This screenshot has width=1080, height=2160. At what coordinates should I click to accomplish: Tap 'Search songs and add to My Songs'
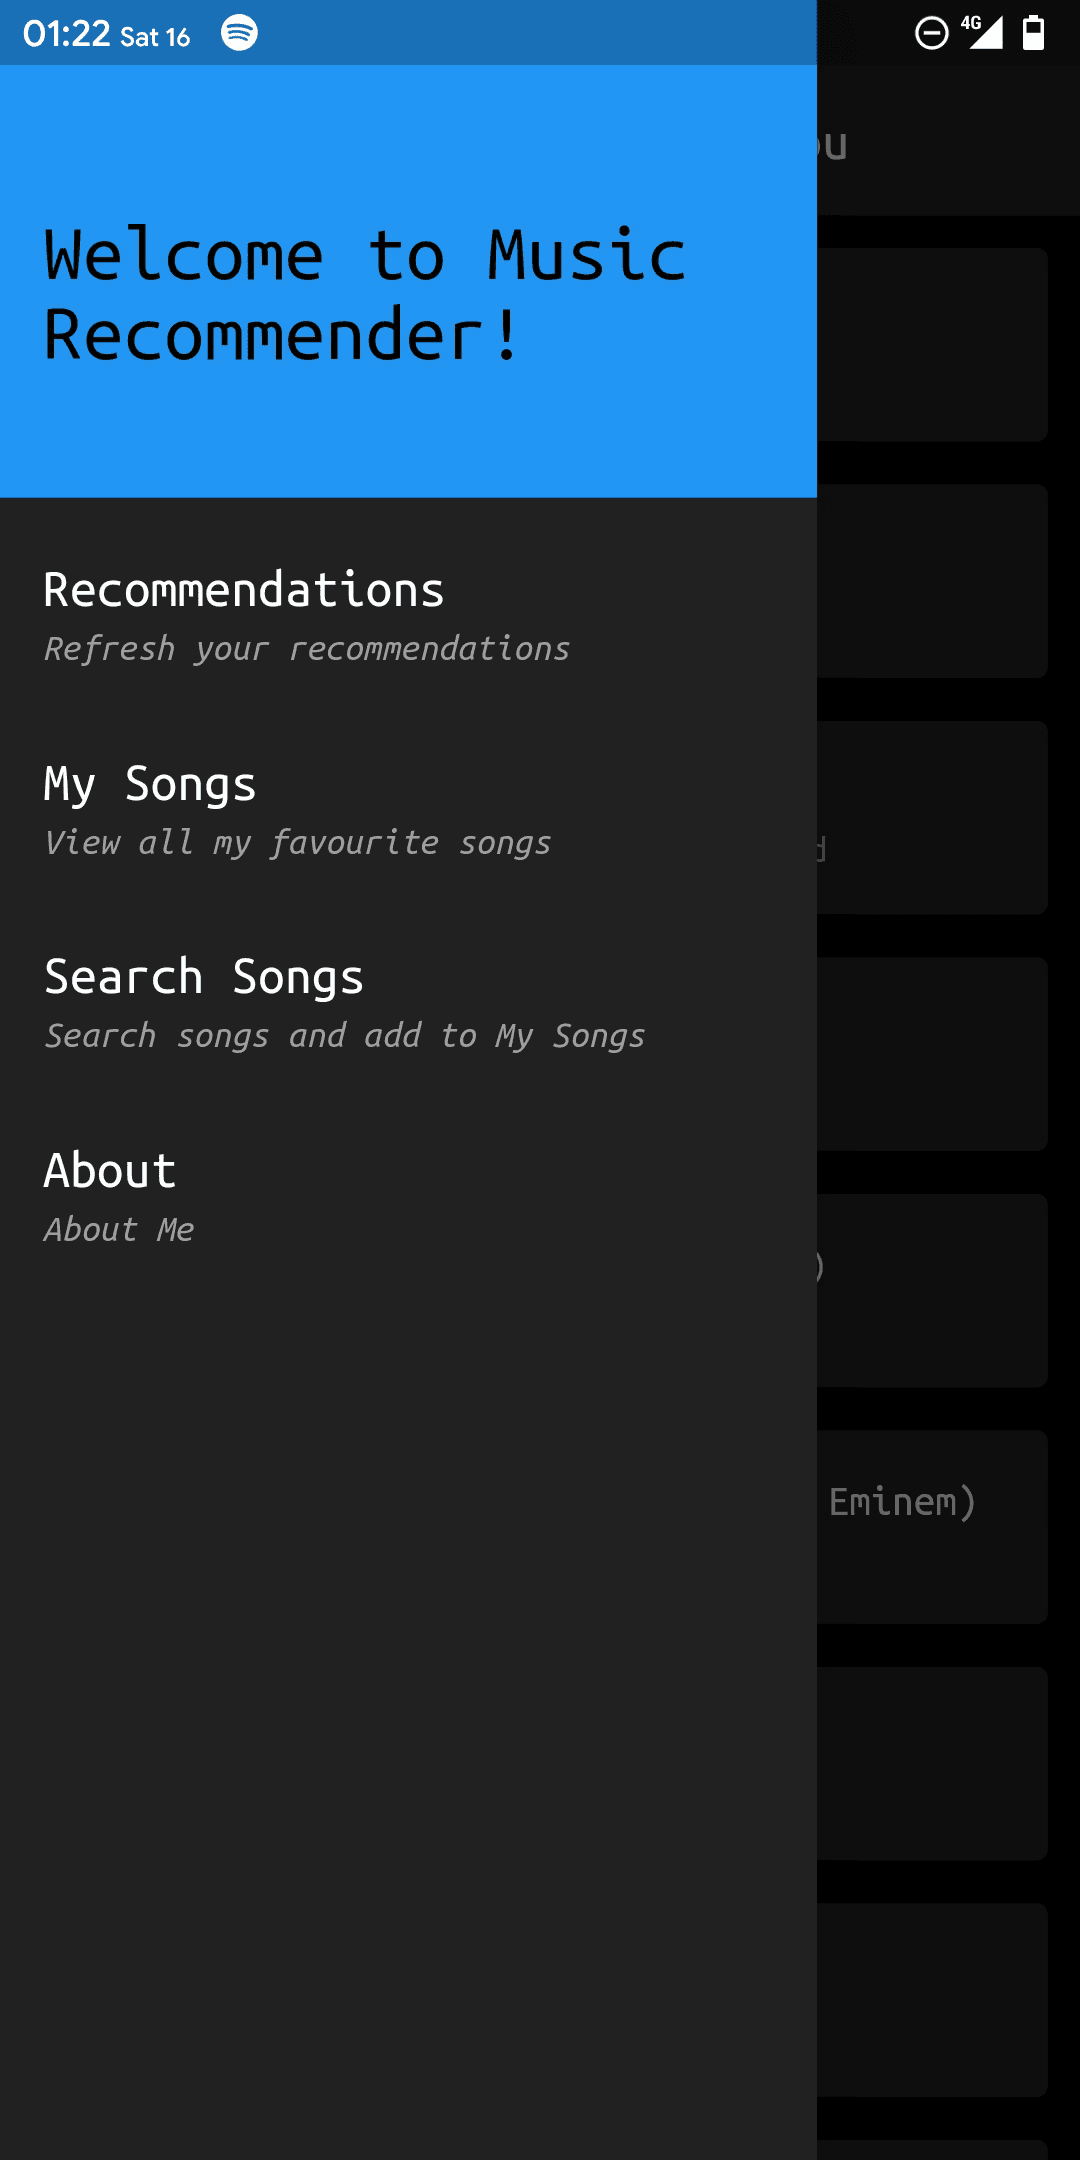[345, 1036]
